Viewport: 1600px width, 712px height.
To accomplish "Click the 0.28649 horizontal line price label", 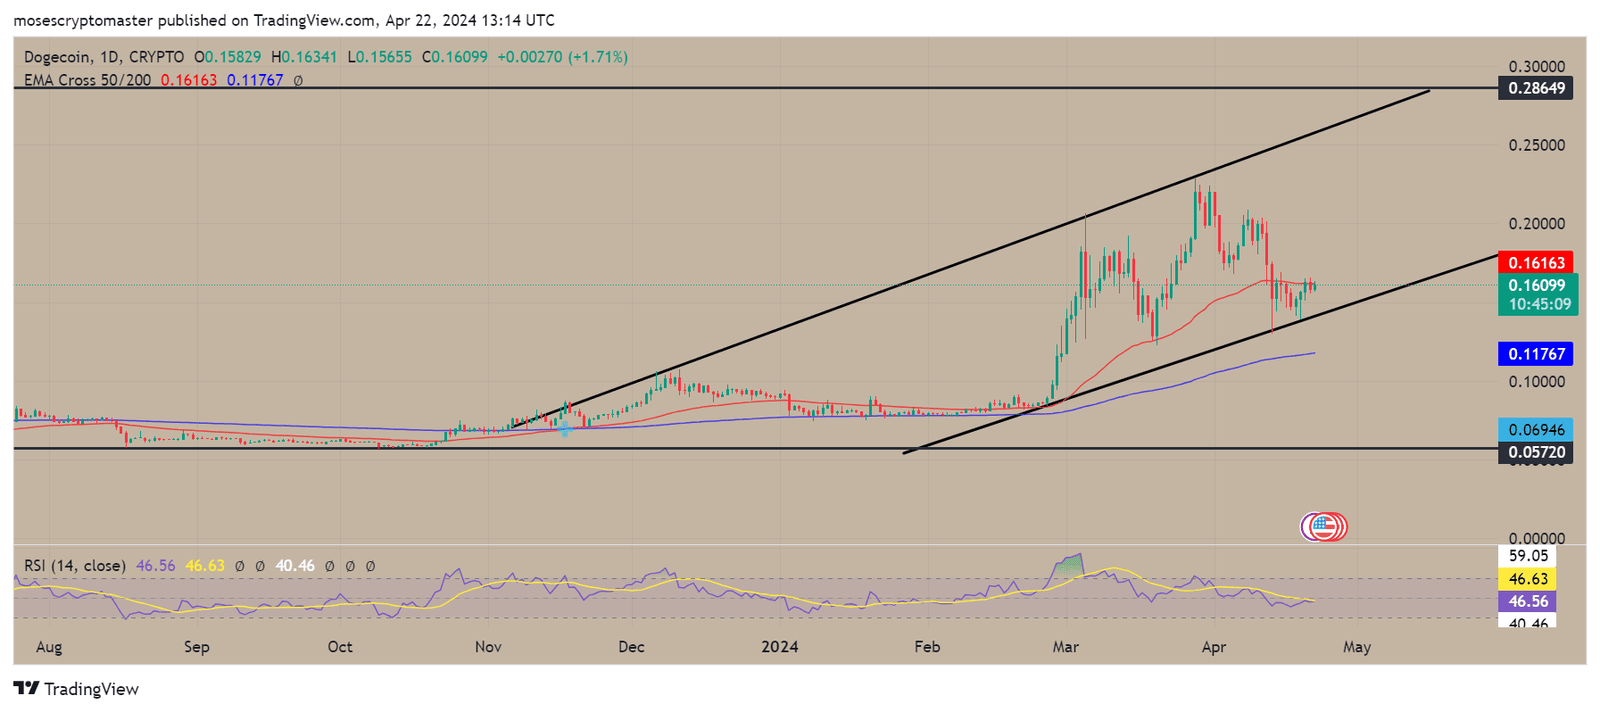I will pyautogui.click(x=1535, y=88).
